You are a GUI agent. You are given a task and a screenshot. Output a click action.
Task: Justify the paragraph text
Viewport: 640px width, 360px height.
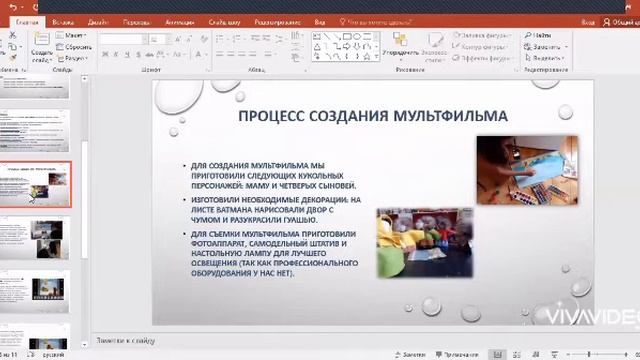coord(253,54)
